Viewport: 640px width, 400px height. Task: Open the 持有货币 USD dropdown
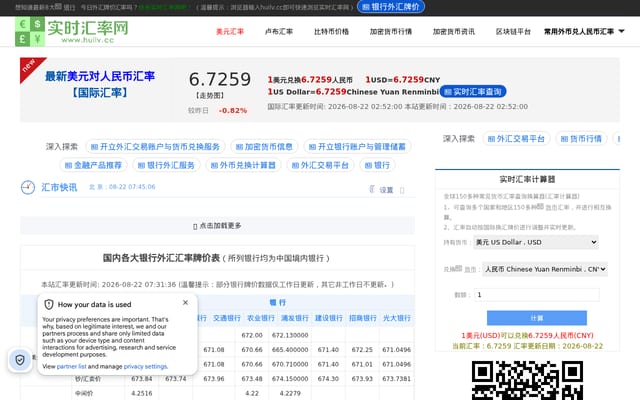pyautogui.click(x=536, y=242)
